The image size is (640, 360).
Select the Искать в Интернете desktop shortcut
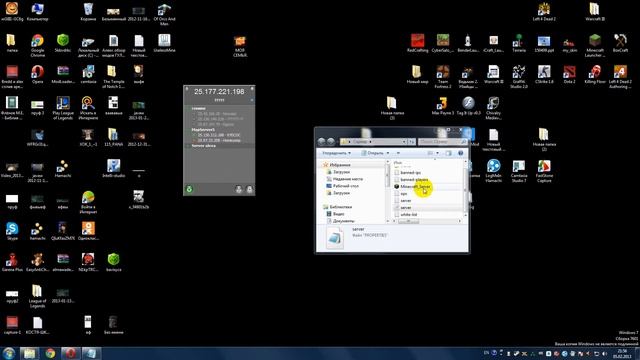[x=88, y=108]
